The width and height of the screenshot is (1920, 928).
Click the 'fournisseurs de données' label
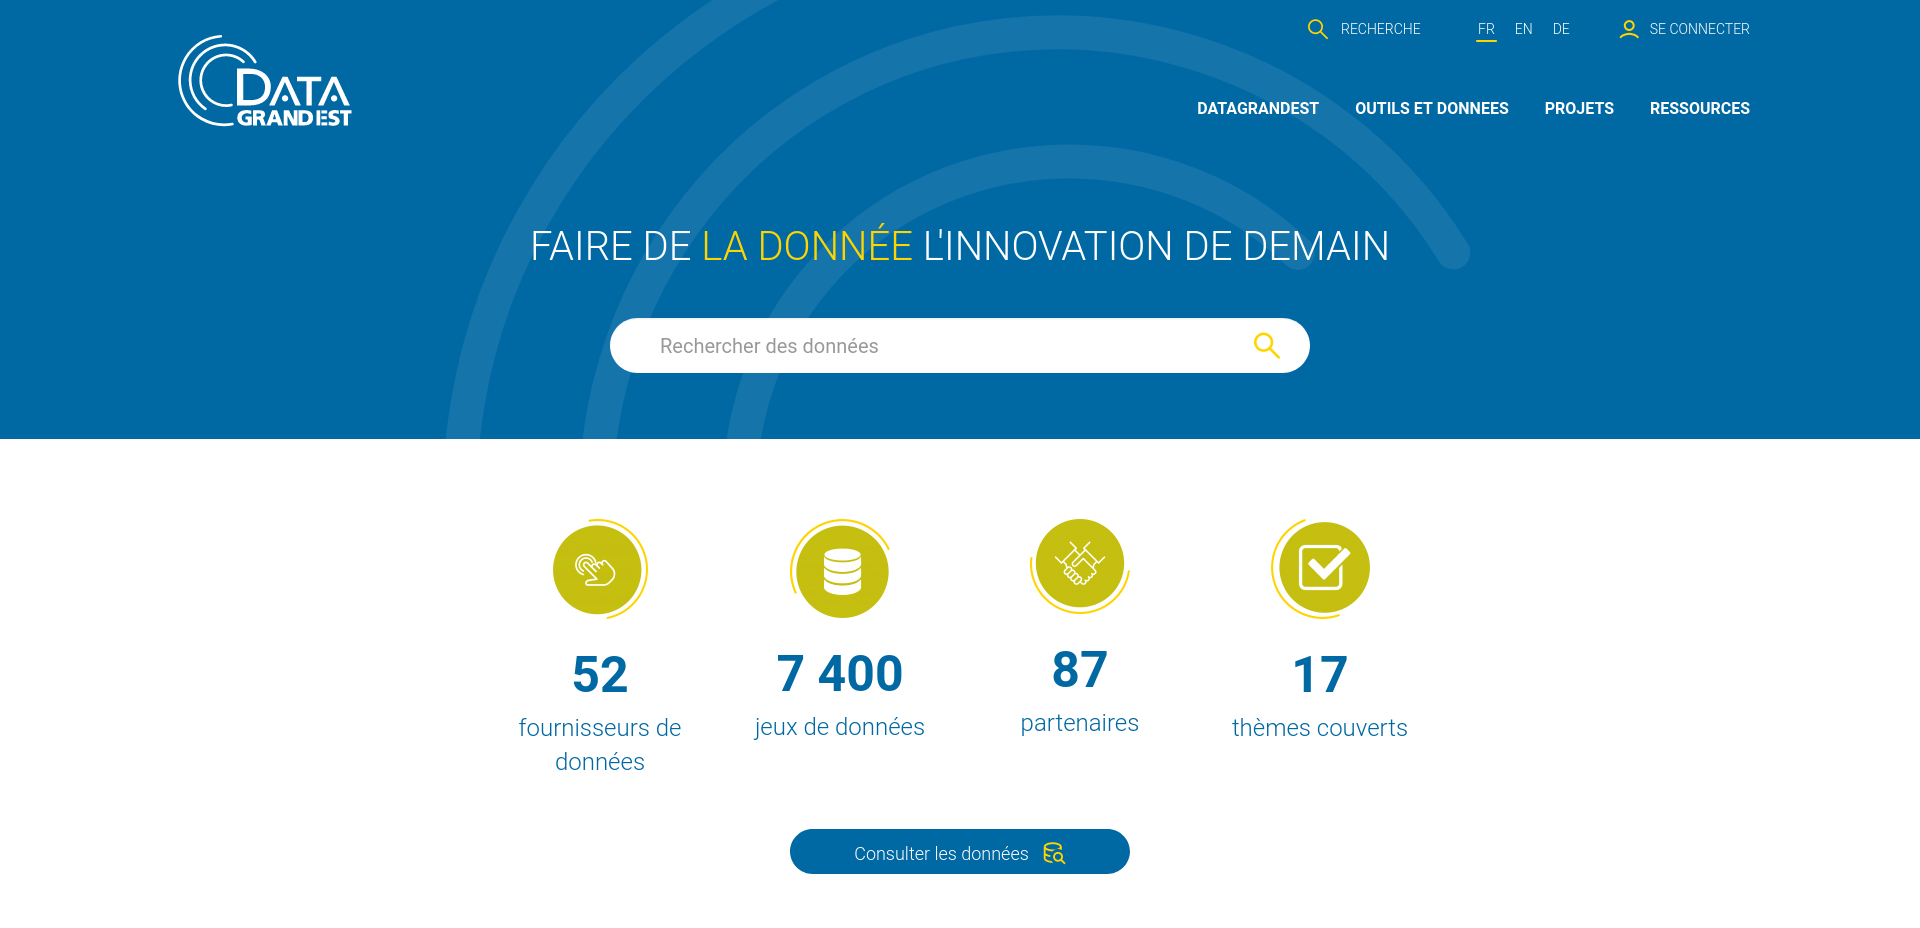point(600,745)
